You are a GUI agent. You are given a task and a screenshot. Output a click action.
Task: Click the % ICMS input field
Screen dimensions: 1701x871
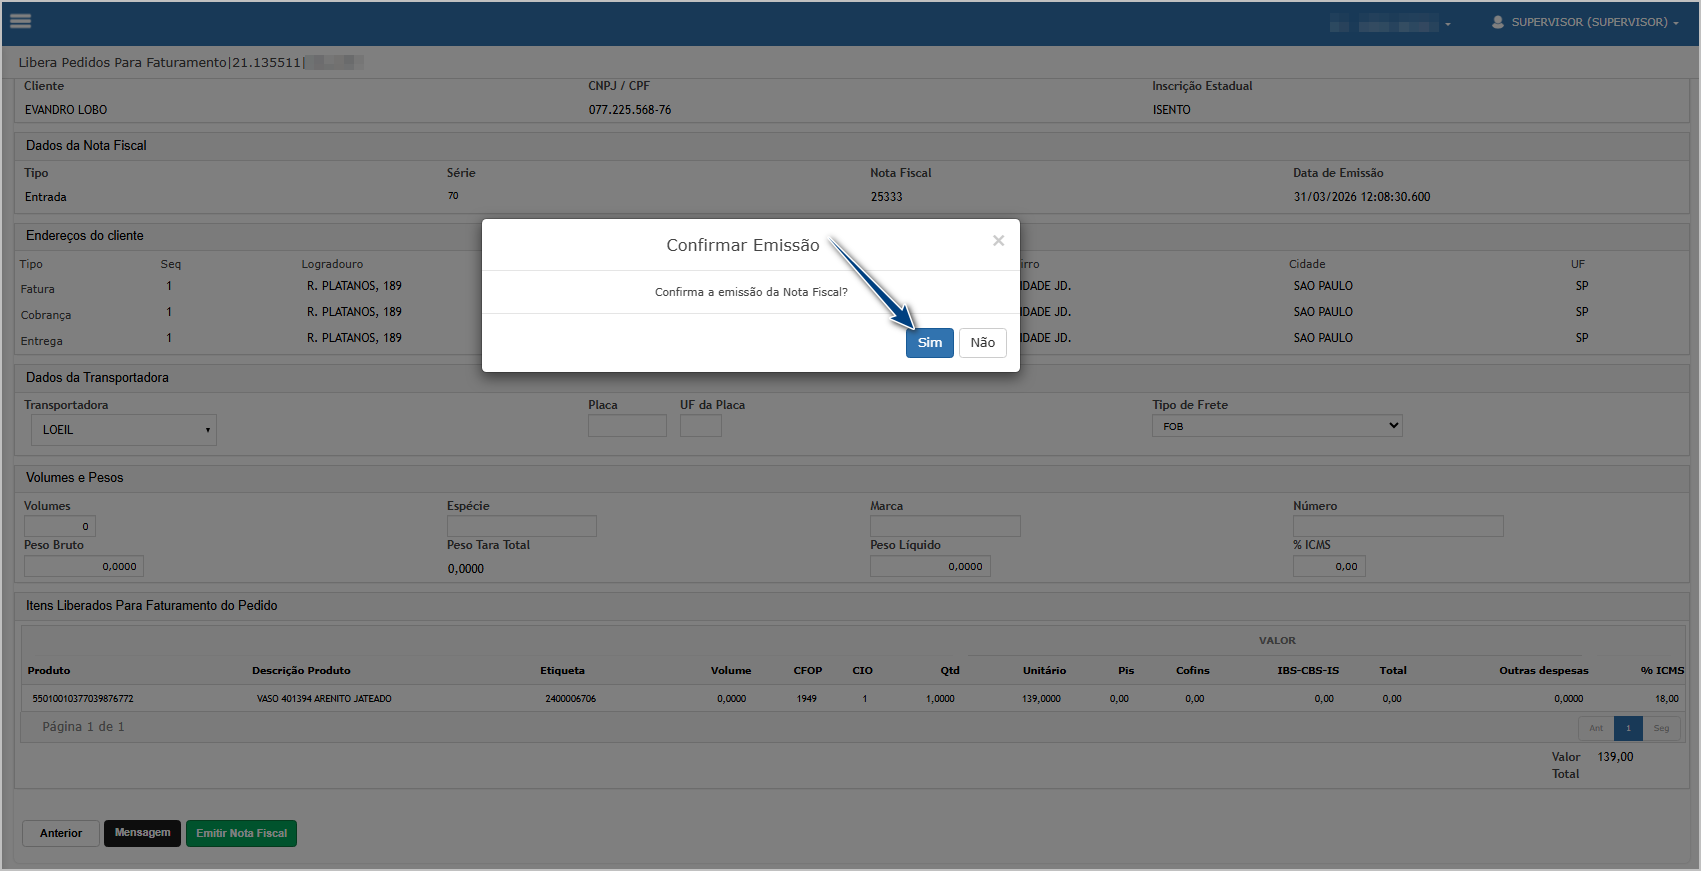coord(1328,567)
